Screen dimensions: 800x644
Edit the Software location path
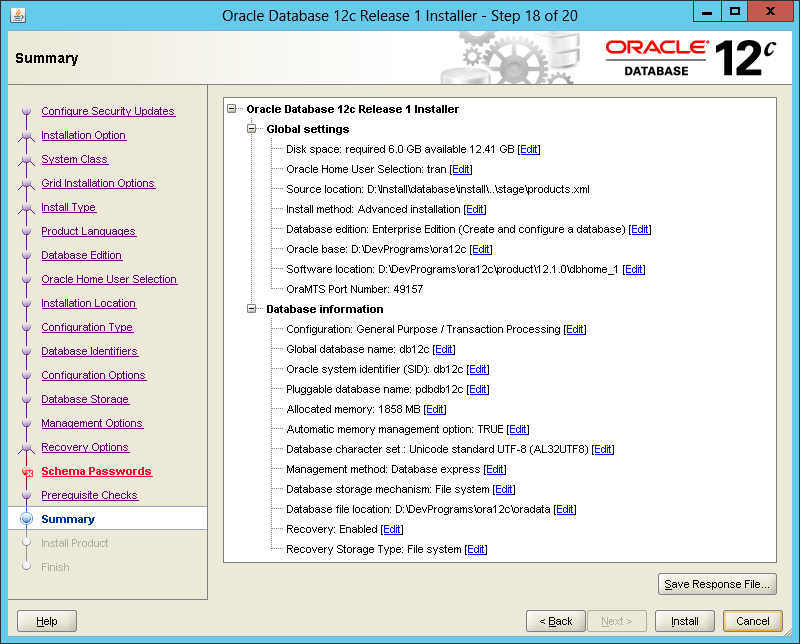pos(634,269)
